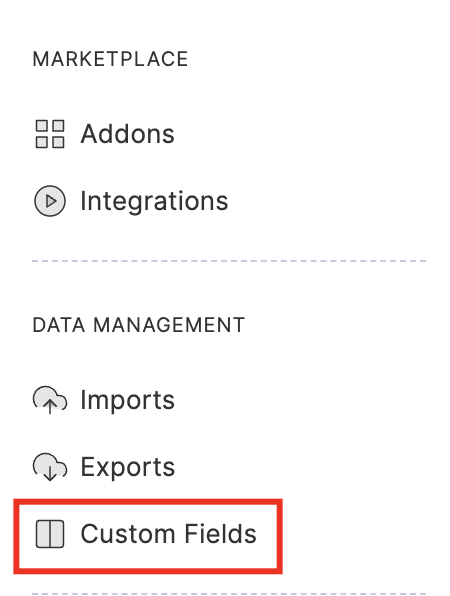
Task: Select the word Fields in Custom Fields
Action: pos(220,534)
